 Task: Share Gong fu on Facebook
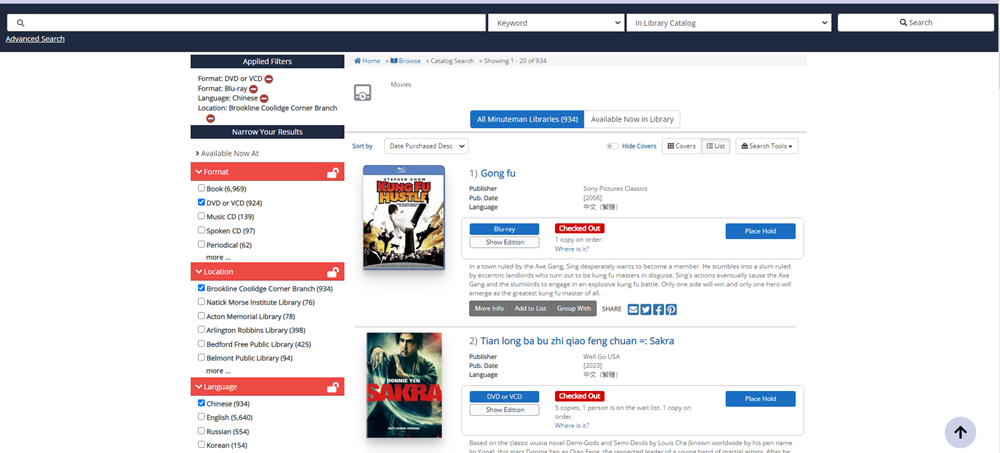(659, 309)
